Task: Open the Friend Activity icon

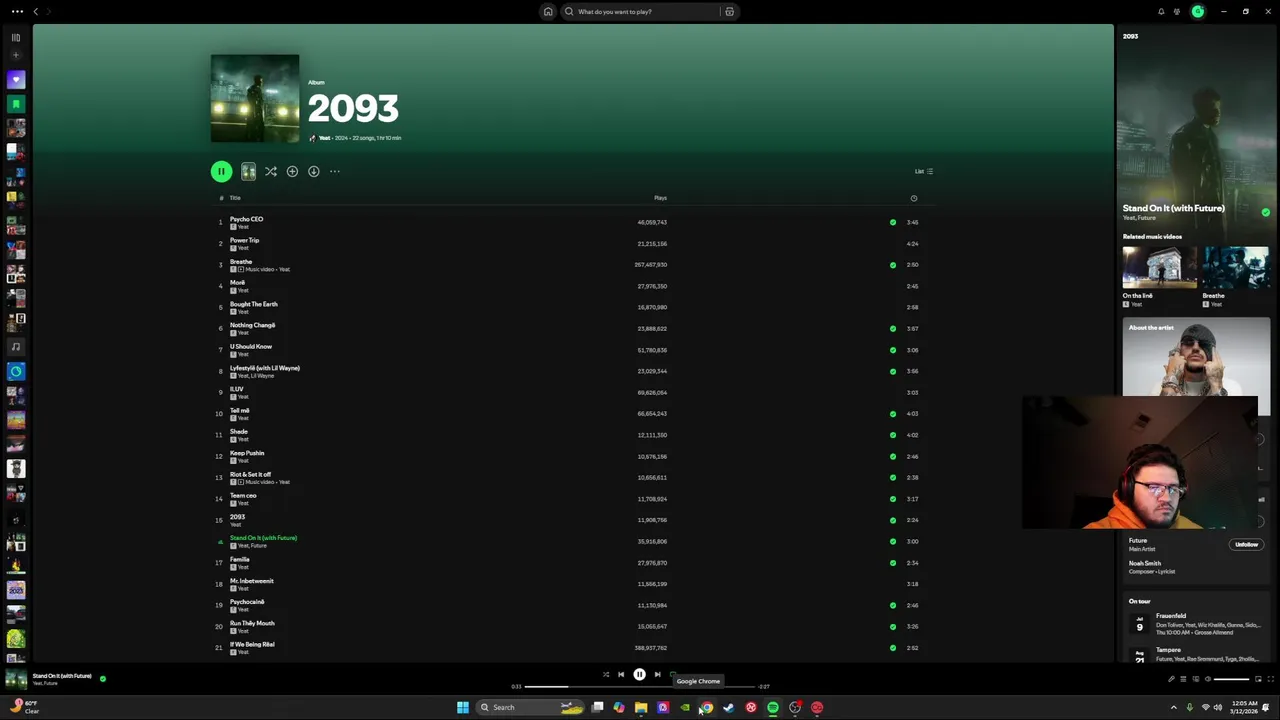Action: click(x=1177, y=11)
